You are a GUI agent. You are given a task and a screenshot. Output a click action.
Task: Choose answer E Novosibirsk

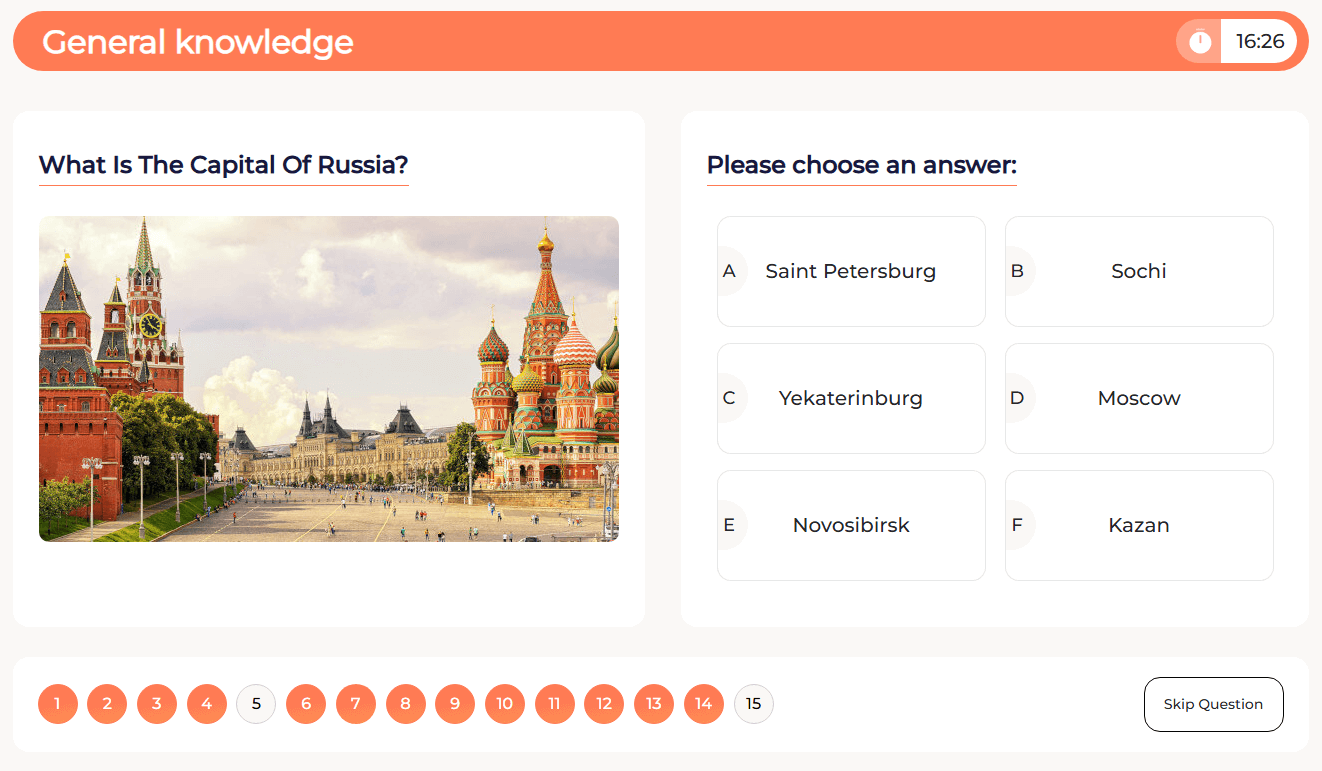click(x=851, y=525)
